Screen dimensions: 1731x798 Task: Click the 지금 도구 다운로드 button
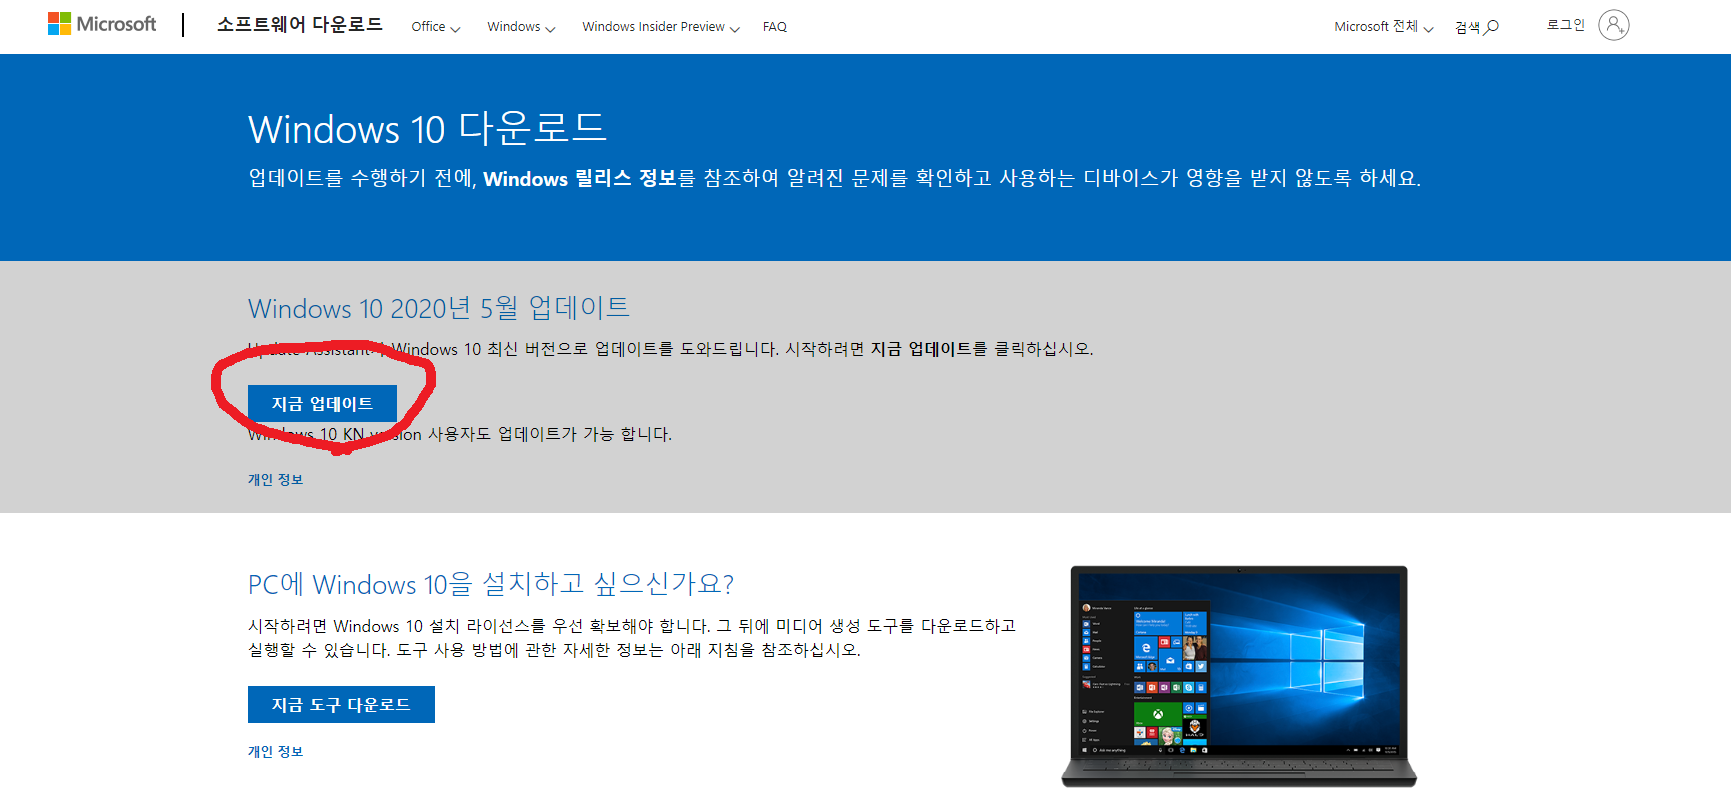click(341, 705)
